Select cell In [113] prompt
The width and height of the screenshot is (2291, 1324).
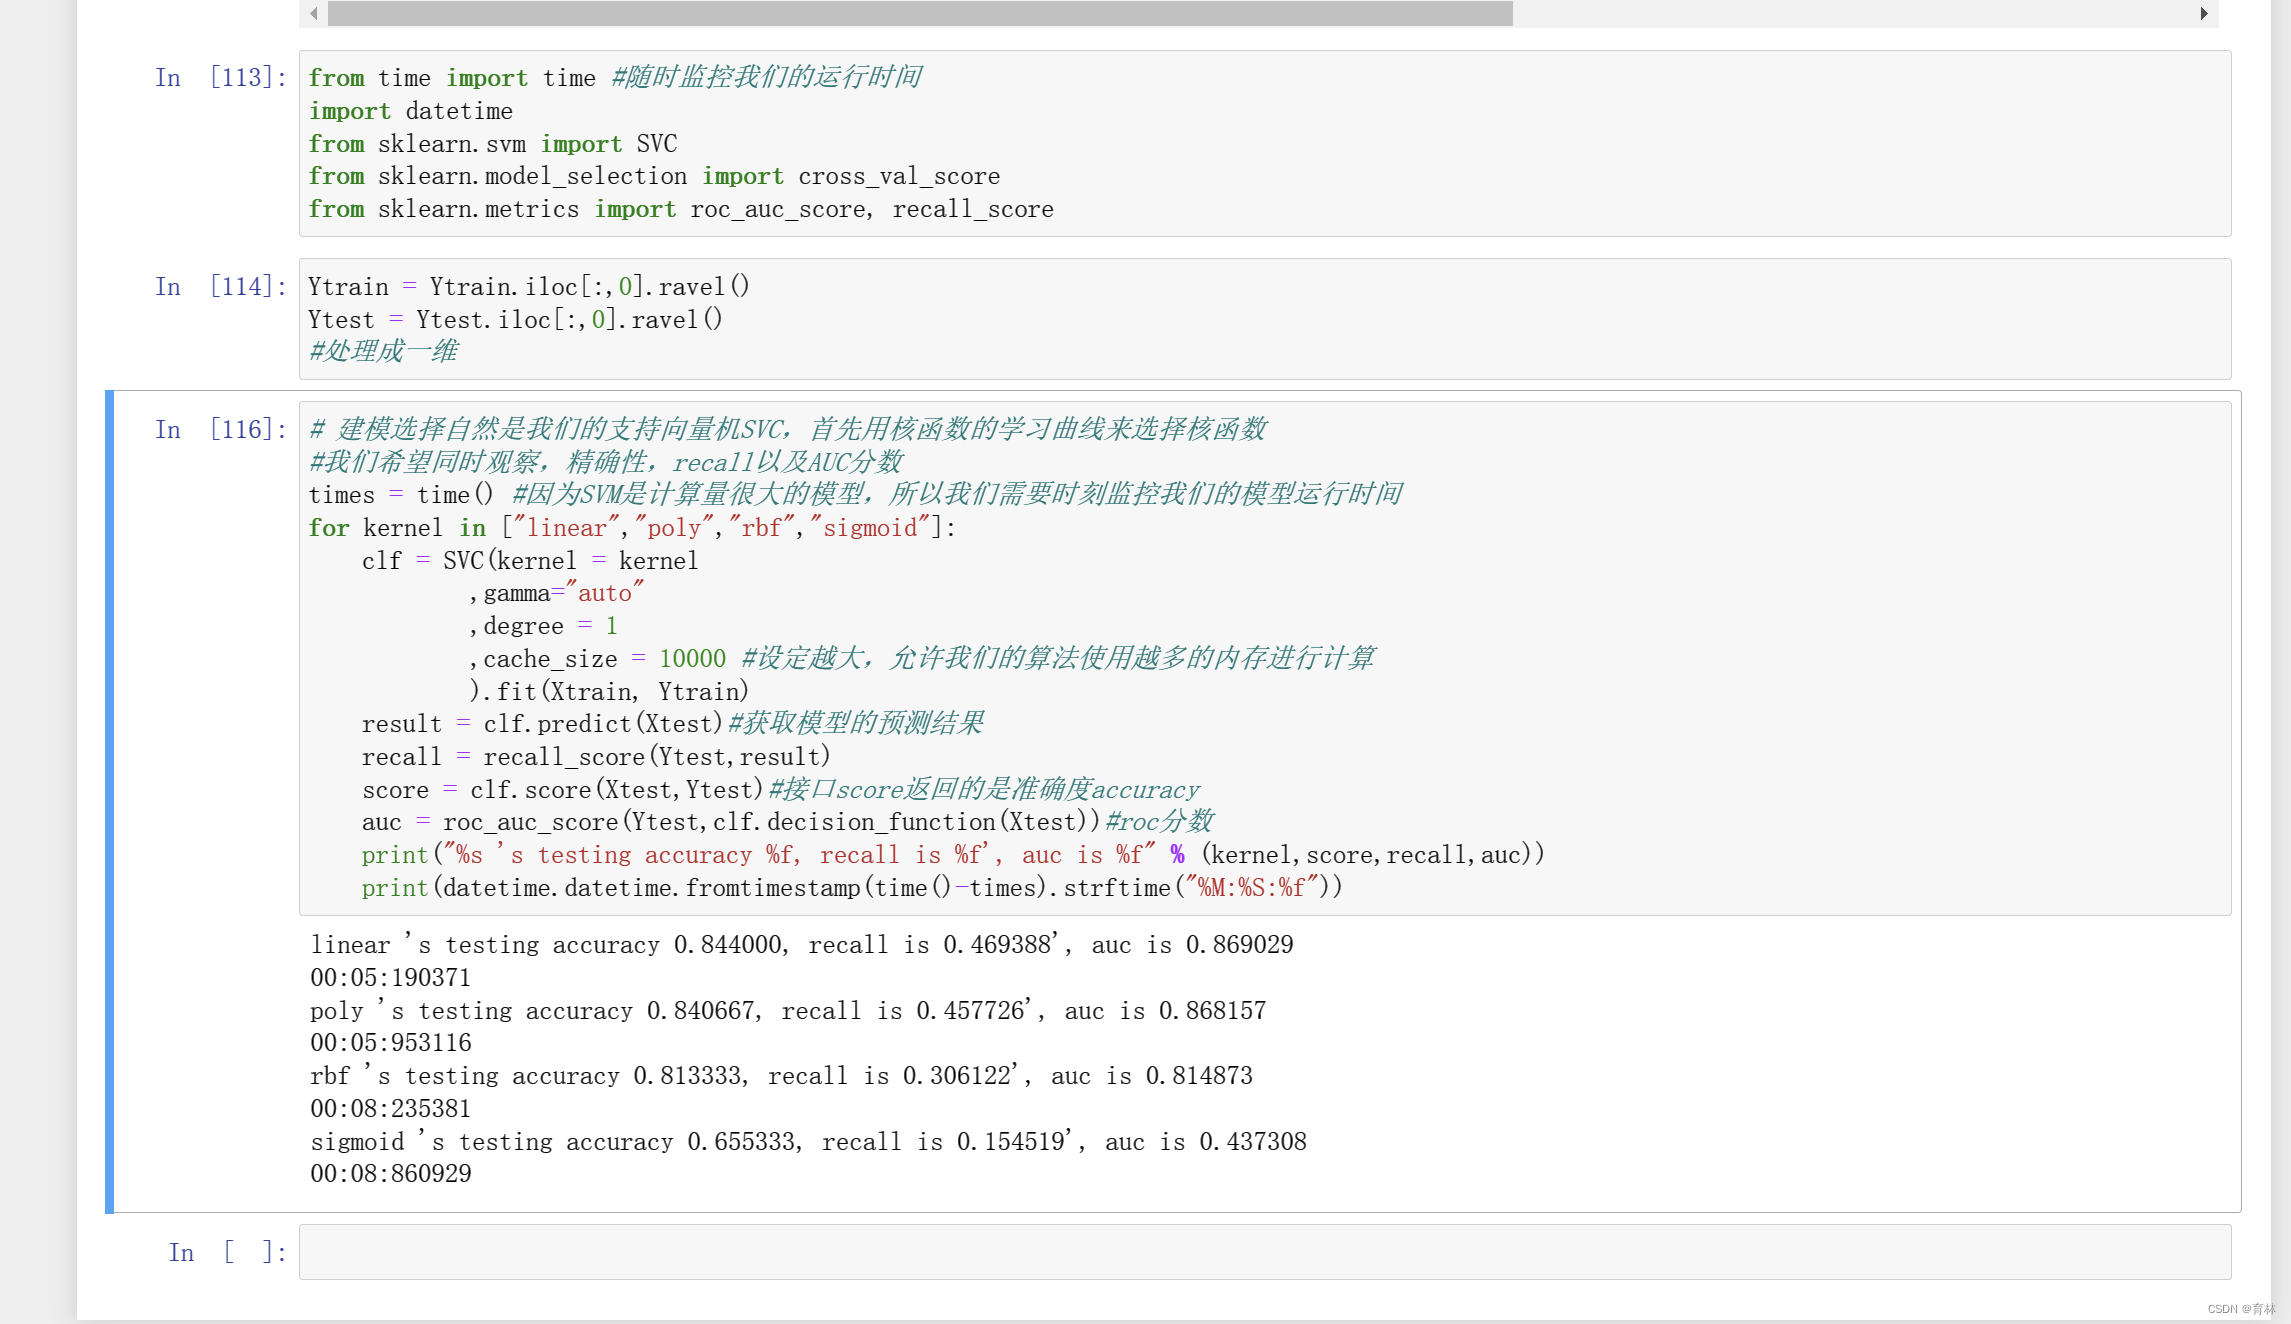221,78
